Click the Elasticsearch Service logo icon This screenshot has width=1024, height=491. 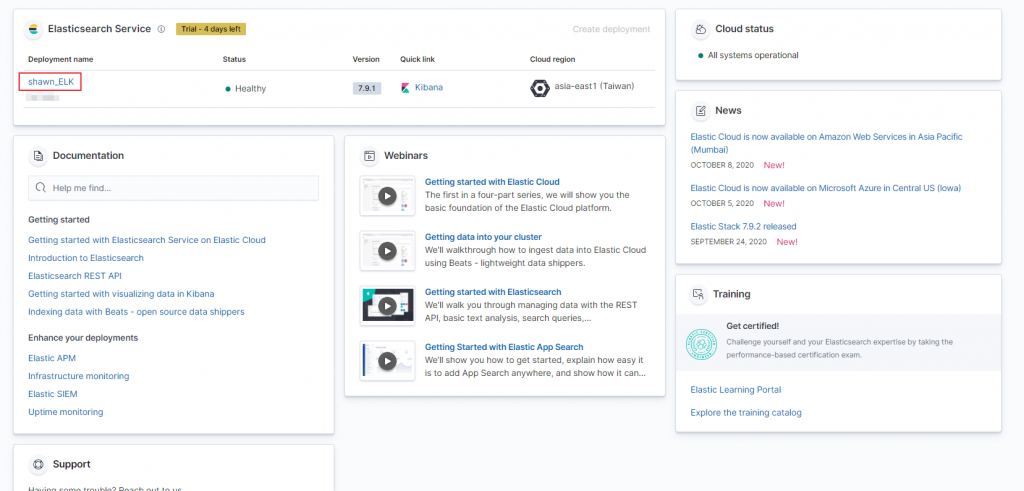[x=33, y=29]
